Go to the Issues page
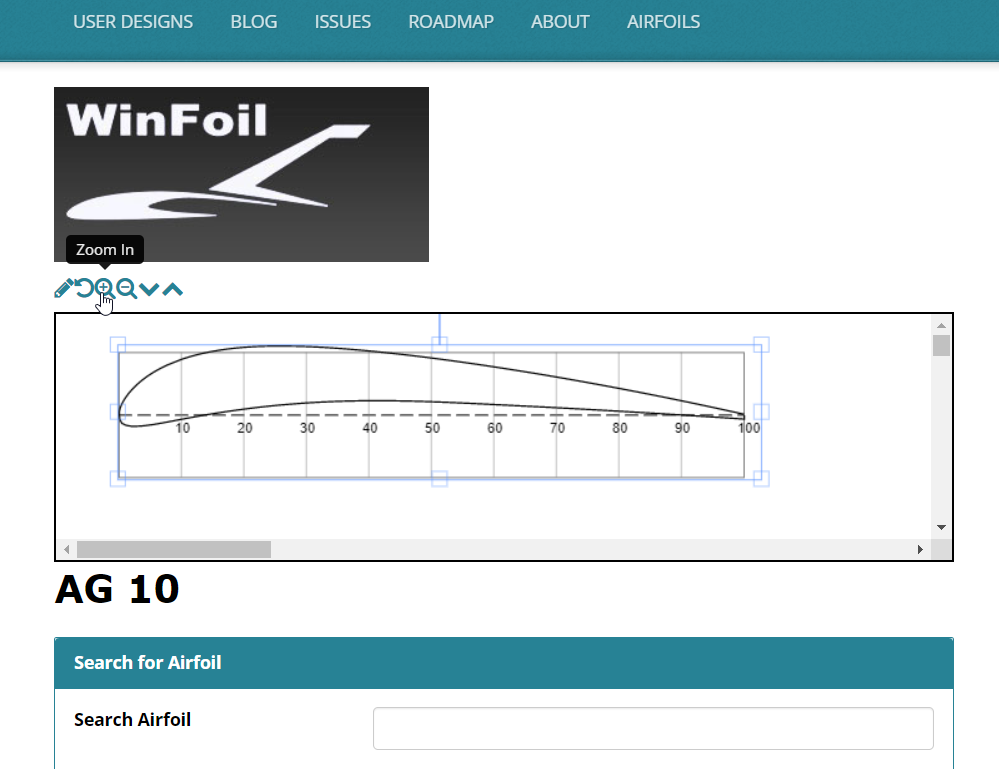Viewport: 999px width, 769px height. [x=342, y=22]
